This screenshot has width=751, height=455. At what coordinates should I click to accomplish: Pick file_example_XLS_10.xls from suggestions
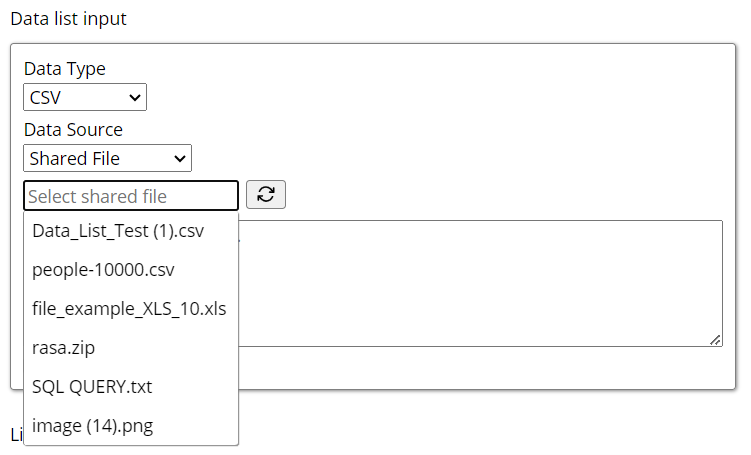point(129,309)
